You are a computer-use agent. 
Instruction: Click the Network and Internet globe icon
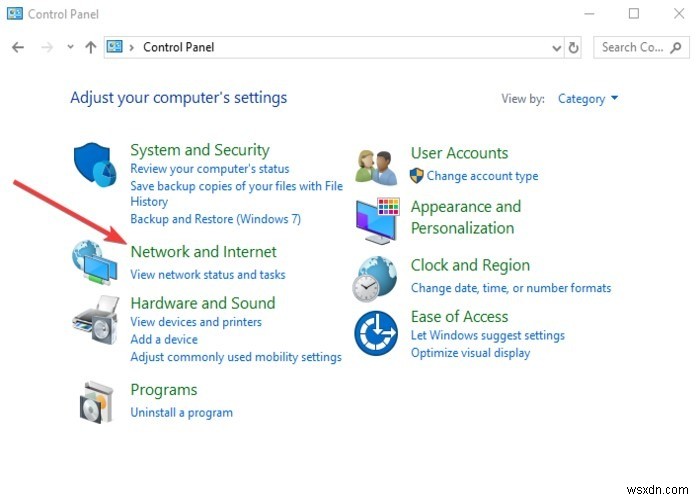(x=95, y=263)
